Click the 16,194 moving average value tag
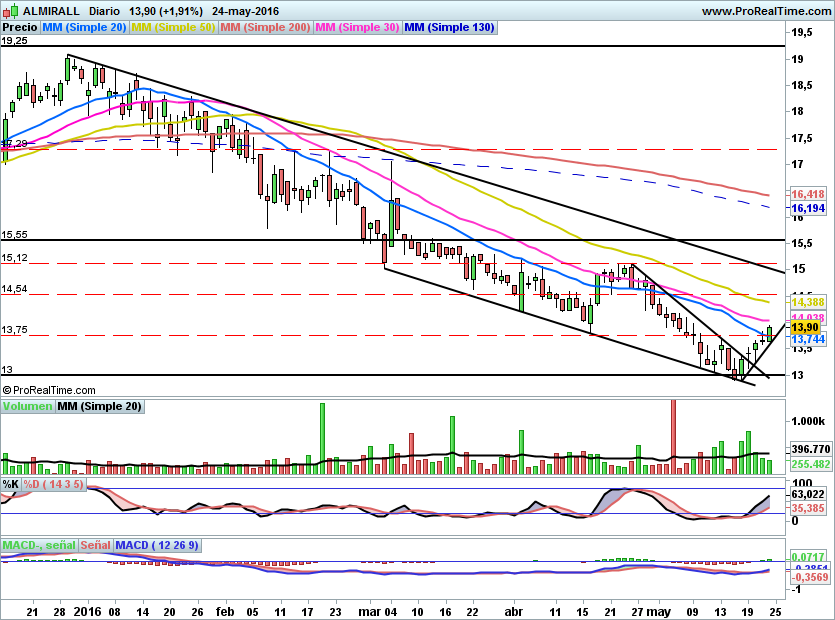 808,208
